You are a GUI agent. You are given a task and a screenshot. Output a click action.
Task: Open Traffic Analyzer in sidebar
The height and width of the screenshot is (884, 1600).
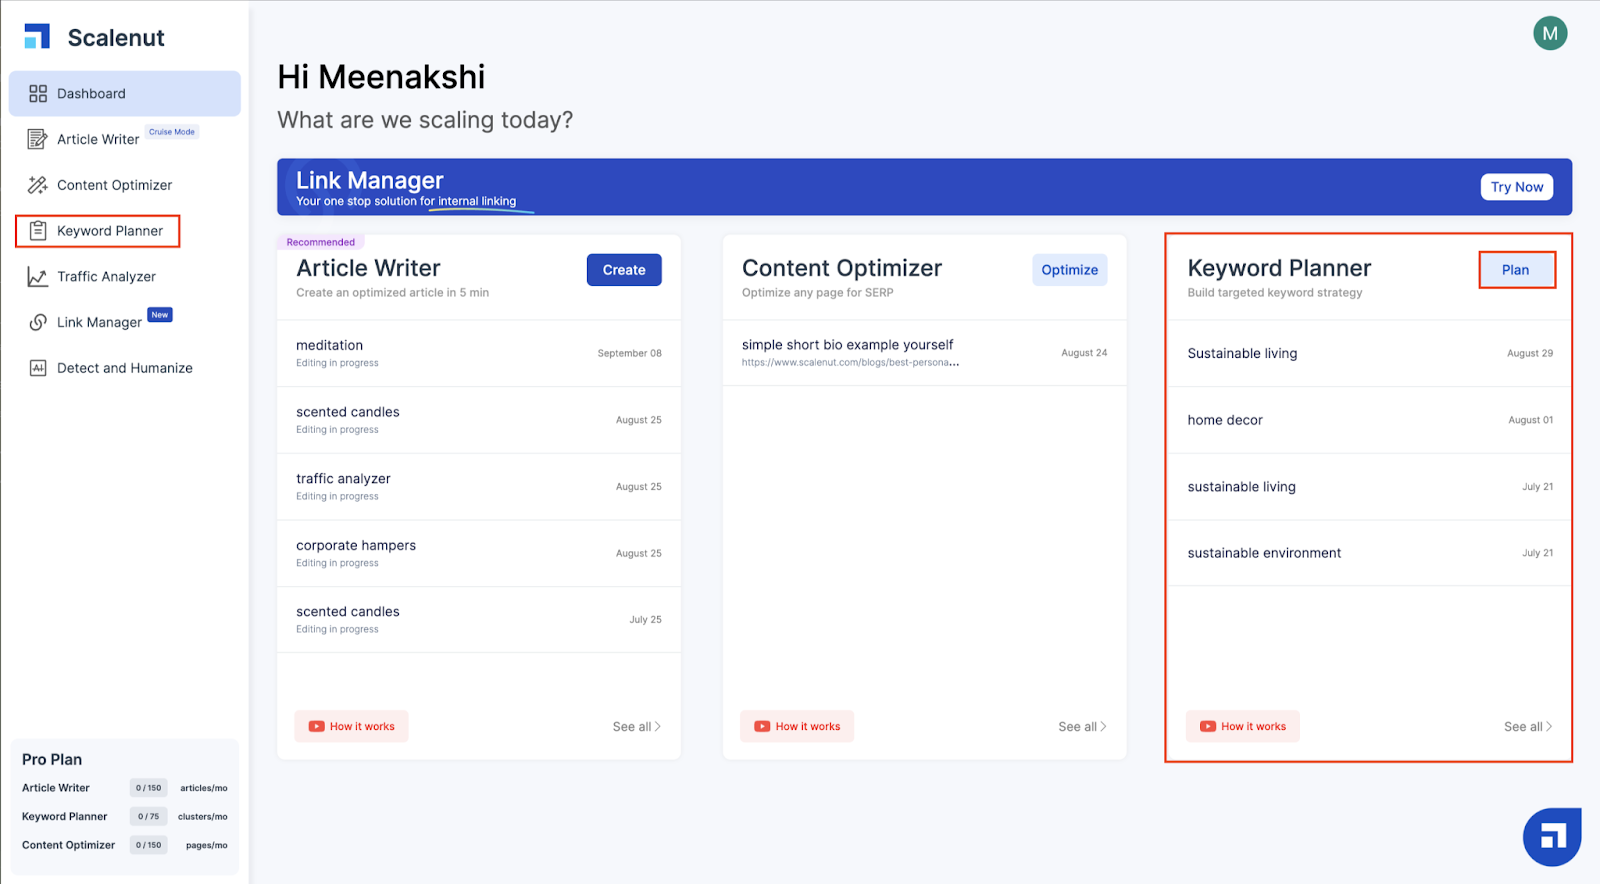click(106, 277)
